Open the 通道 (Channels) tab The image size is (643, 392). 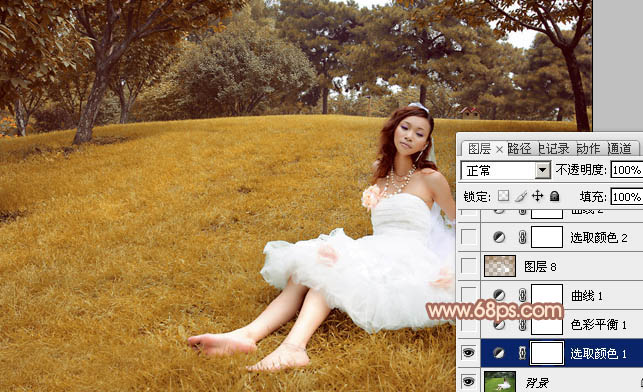[619, 148]
